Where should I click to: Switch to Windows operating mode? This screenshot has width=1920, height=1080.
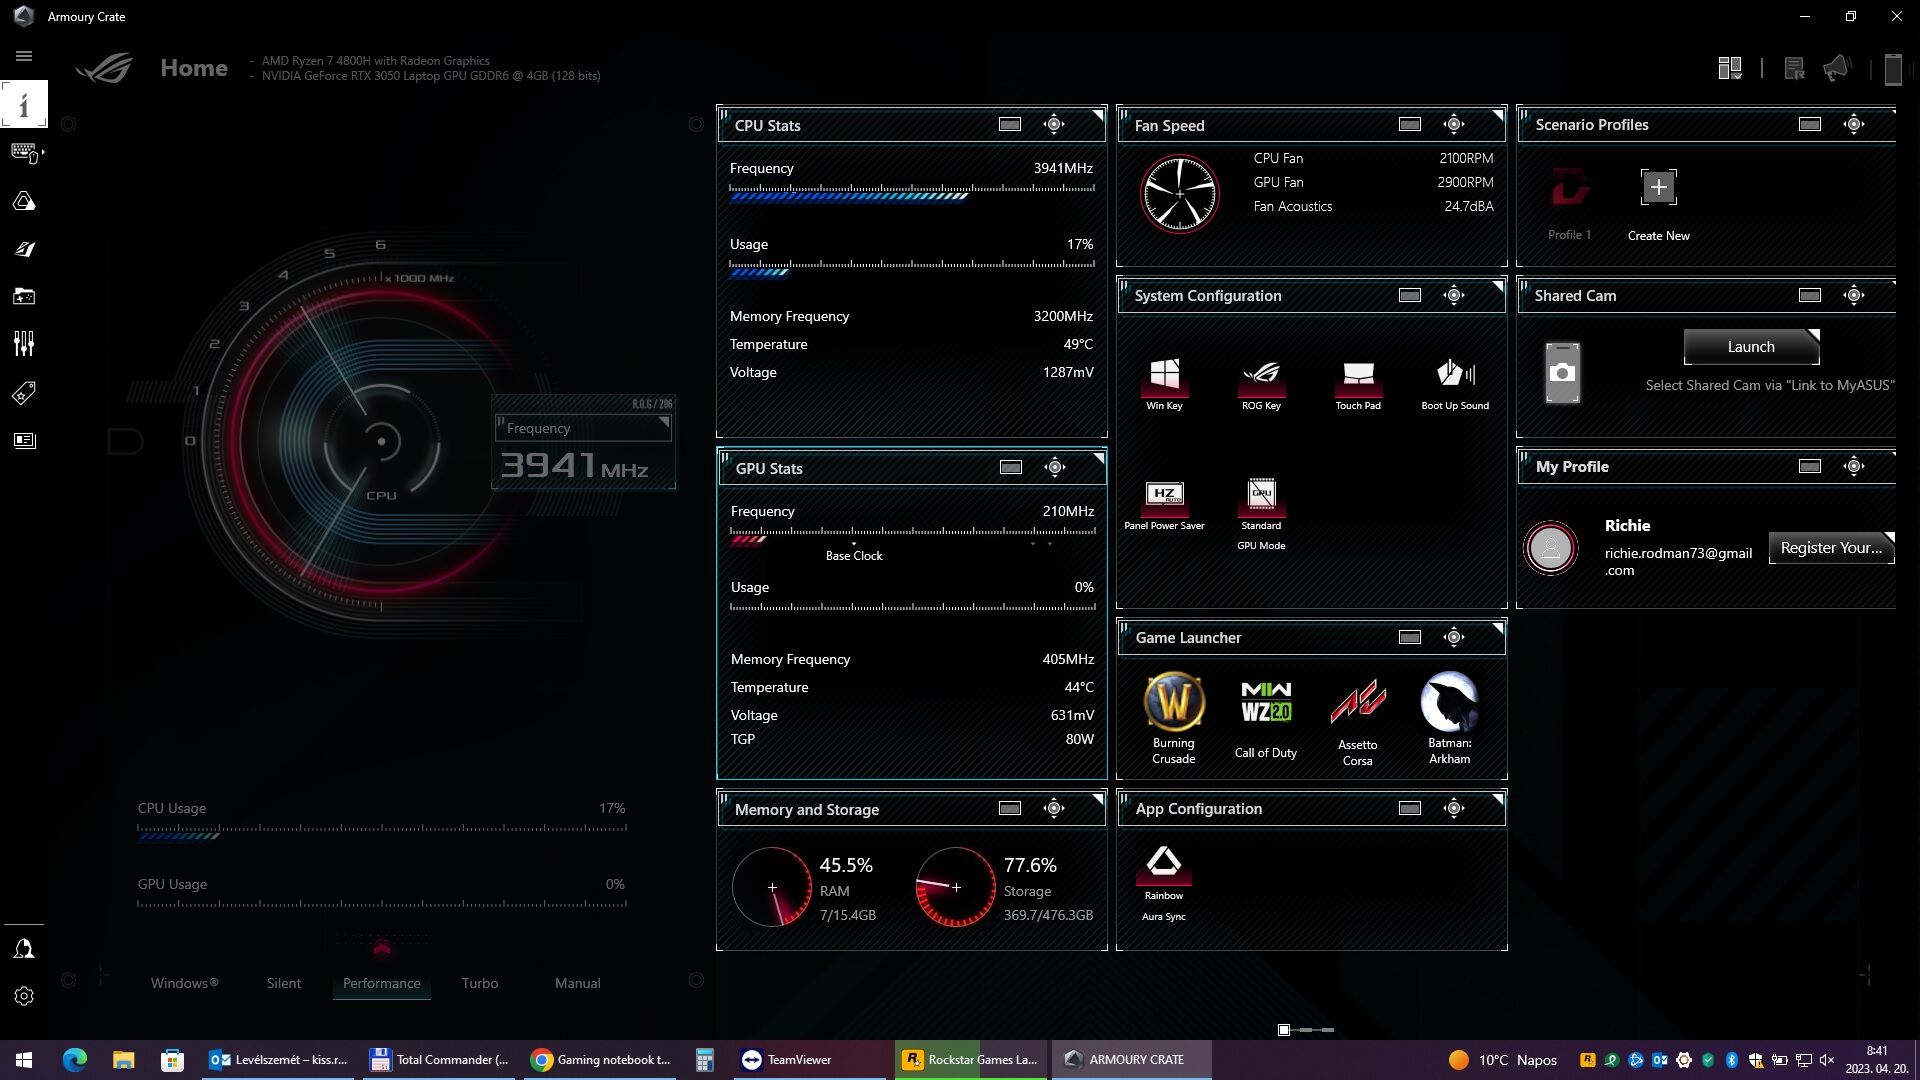pos(184,983)
